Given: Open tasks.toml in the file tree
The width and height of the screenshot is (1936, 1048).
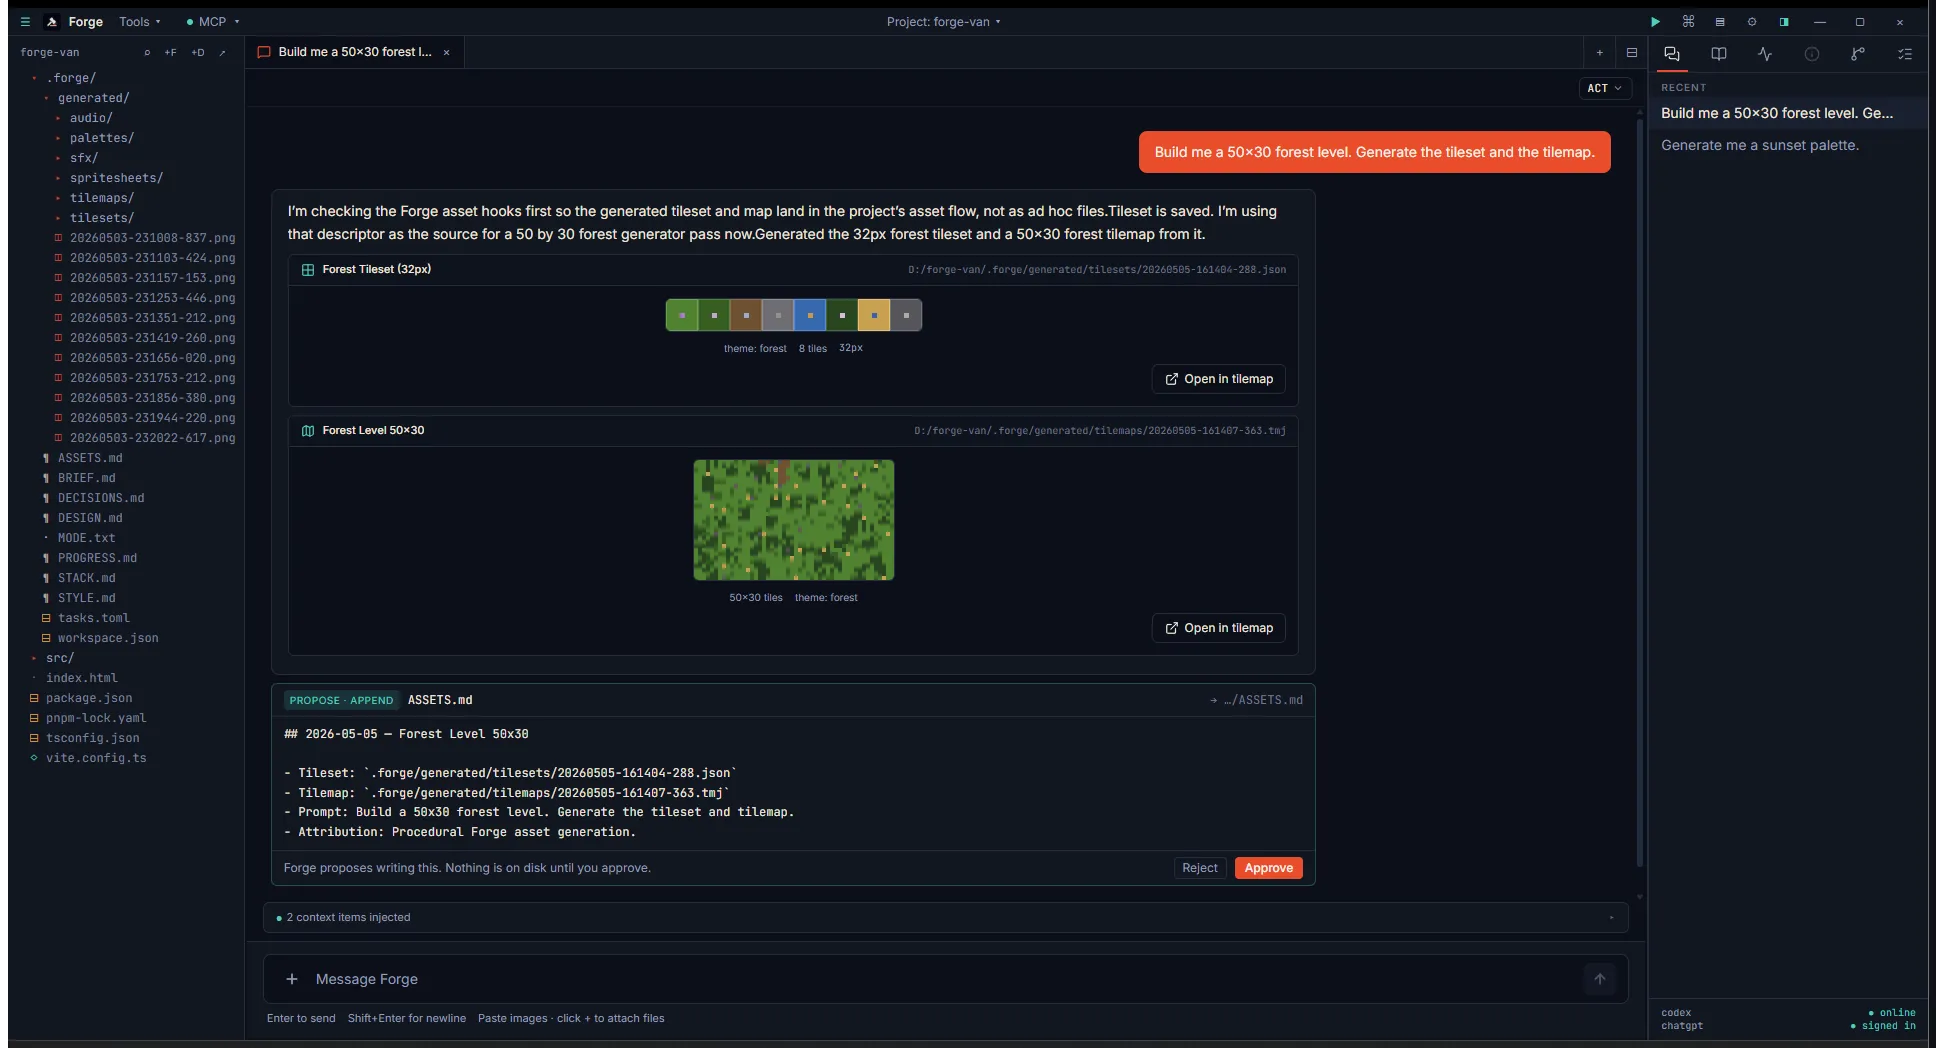Looking at the screenshot, I should pyautogui.click(x=94, y=617).
